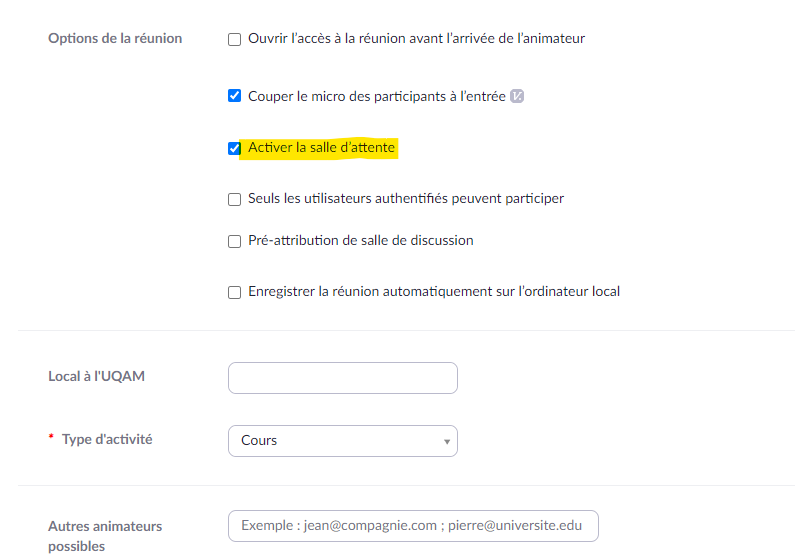This screenshot has width=795, height=559.
Task: Select the Local à l'UQAM label
Action: point(96,377)
